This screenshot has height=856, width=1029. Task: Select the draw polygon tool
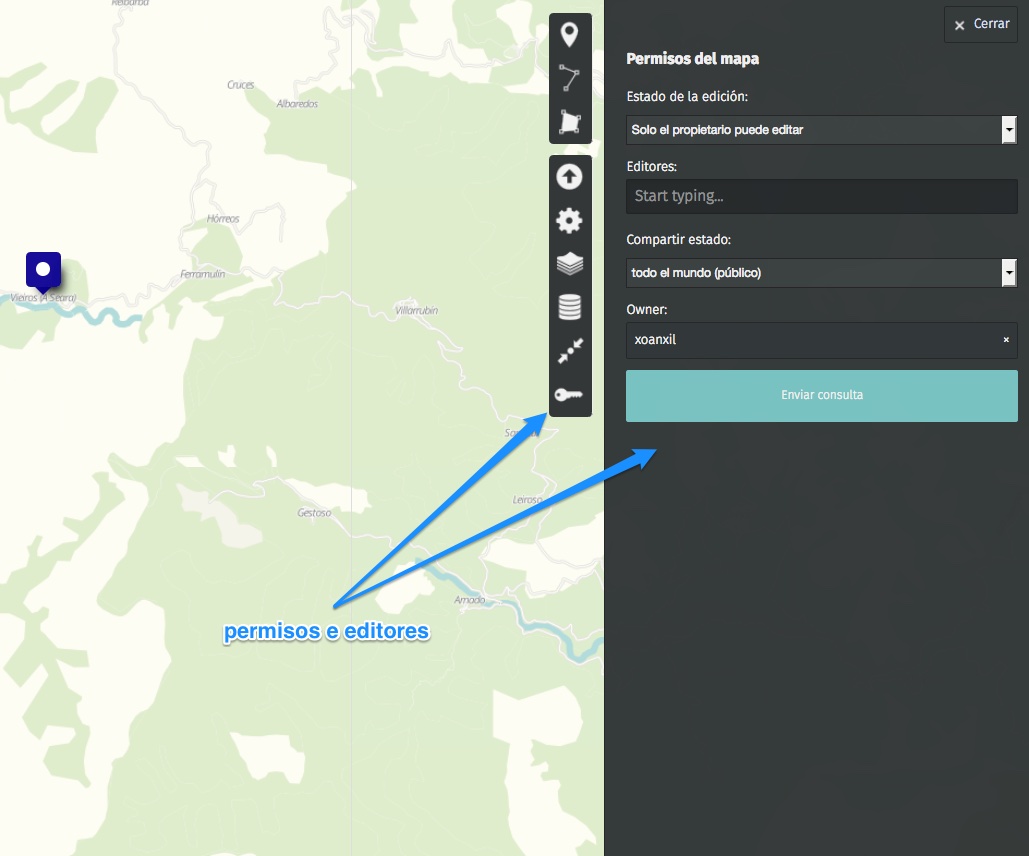click(x=569, y=121)
